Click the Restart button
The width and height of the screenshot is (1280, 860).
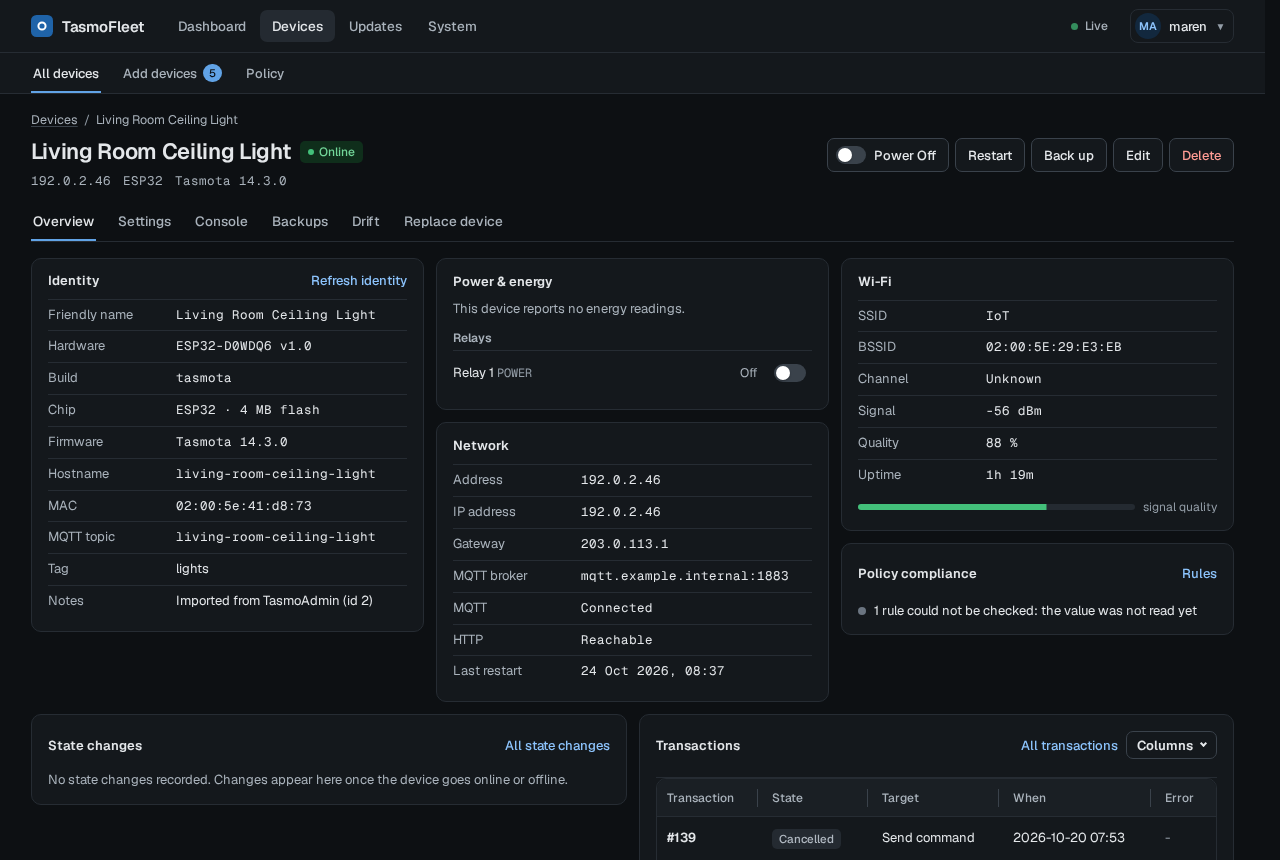pyautogui.click(x=990, y=155)
